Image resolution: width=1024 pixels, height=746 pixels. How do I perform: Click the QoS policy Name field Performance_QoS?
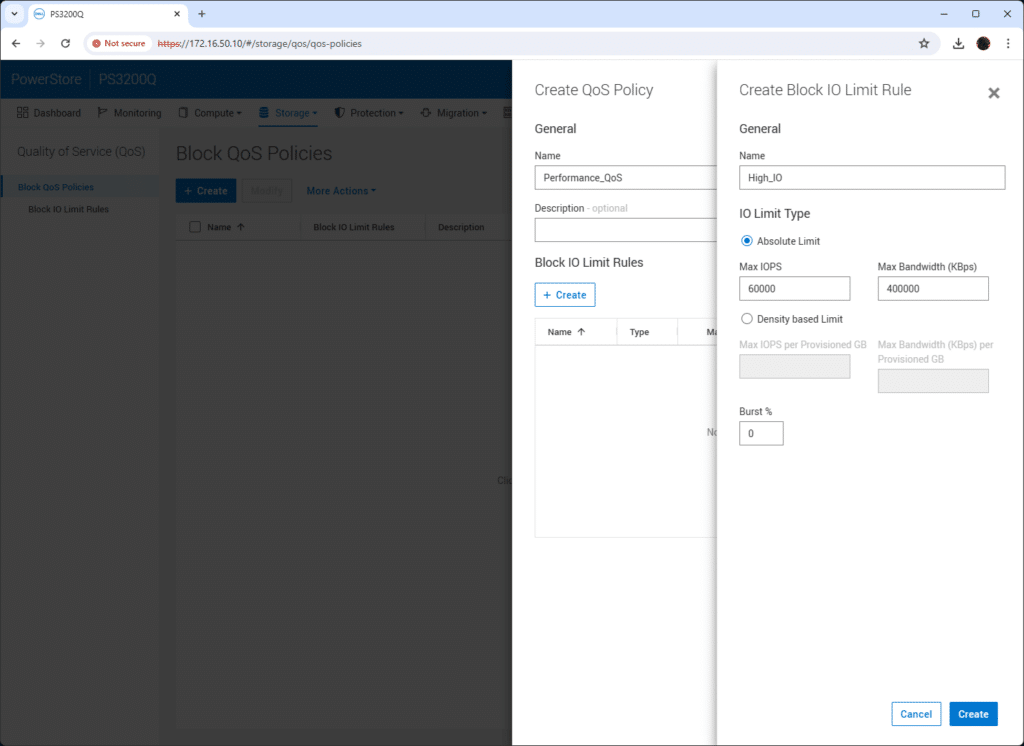pyautogui.click(x=626, y=178)
